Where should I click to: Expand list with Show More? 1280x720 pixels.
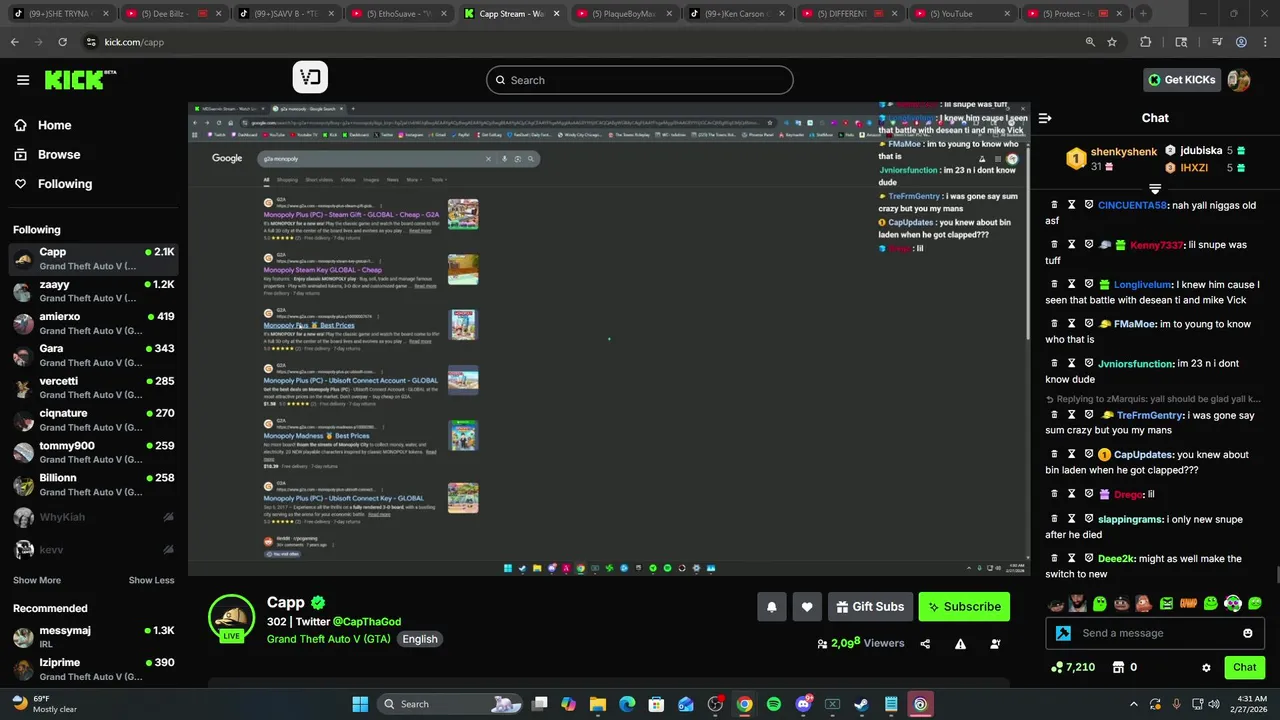(37, 580)
